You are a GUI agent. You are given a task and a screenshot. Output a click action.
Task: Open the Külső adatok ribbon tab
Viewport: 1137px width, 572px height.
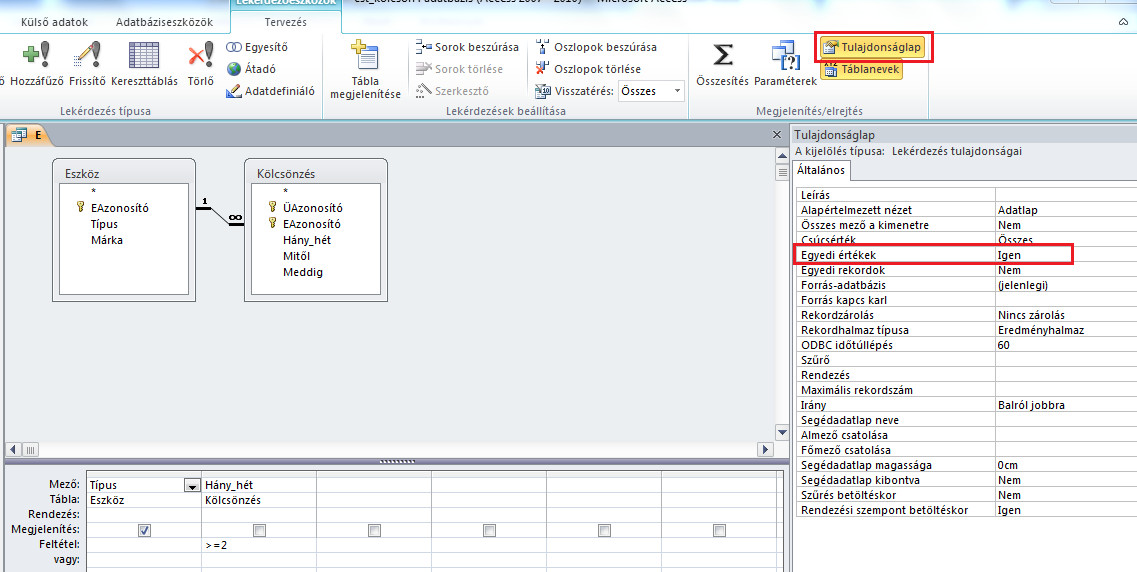48,21
